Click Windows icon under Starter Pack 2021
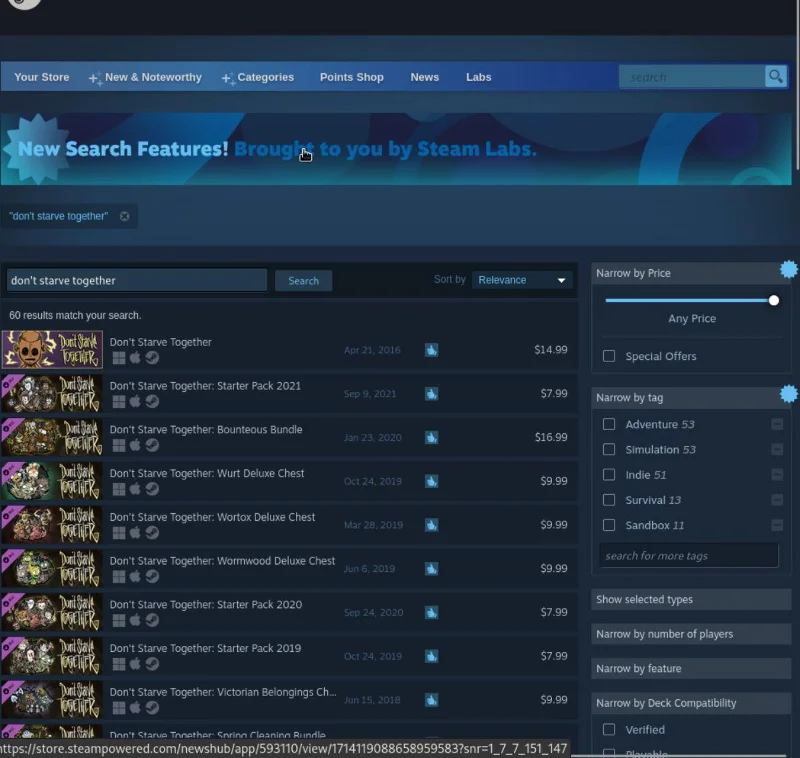This screenshot has height=758, width=800. (119, 402)
